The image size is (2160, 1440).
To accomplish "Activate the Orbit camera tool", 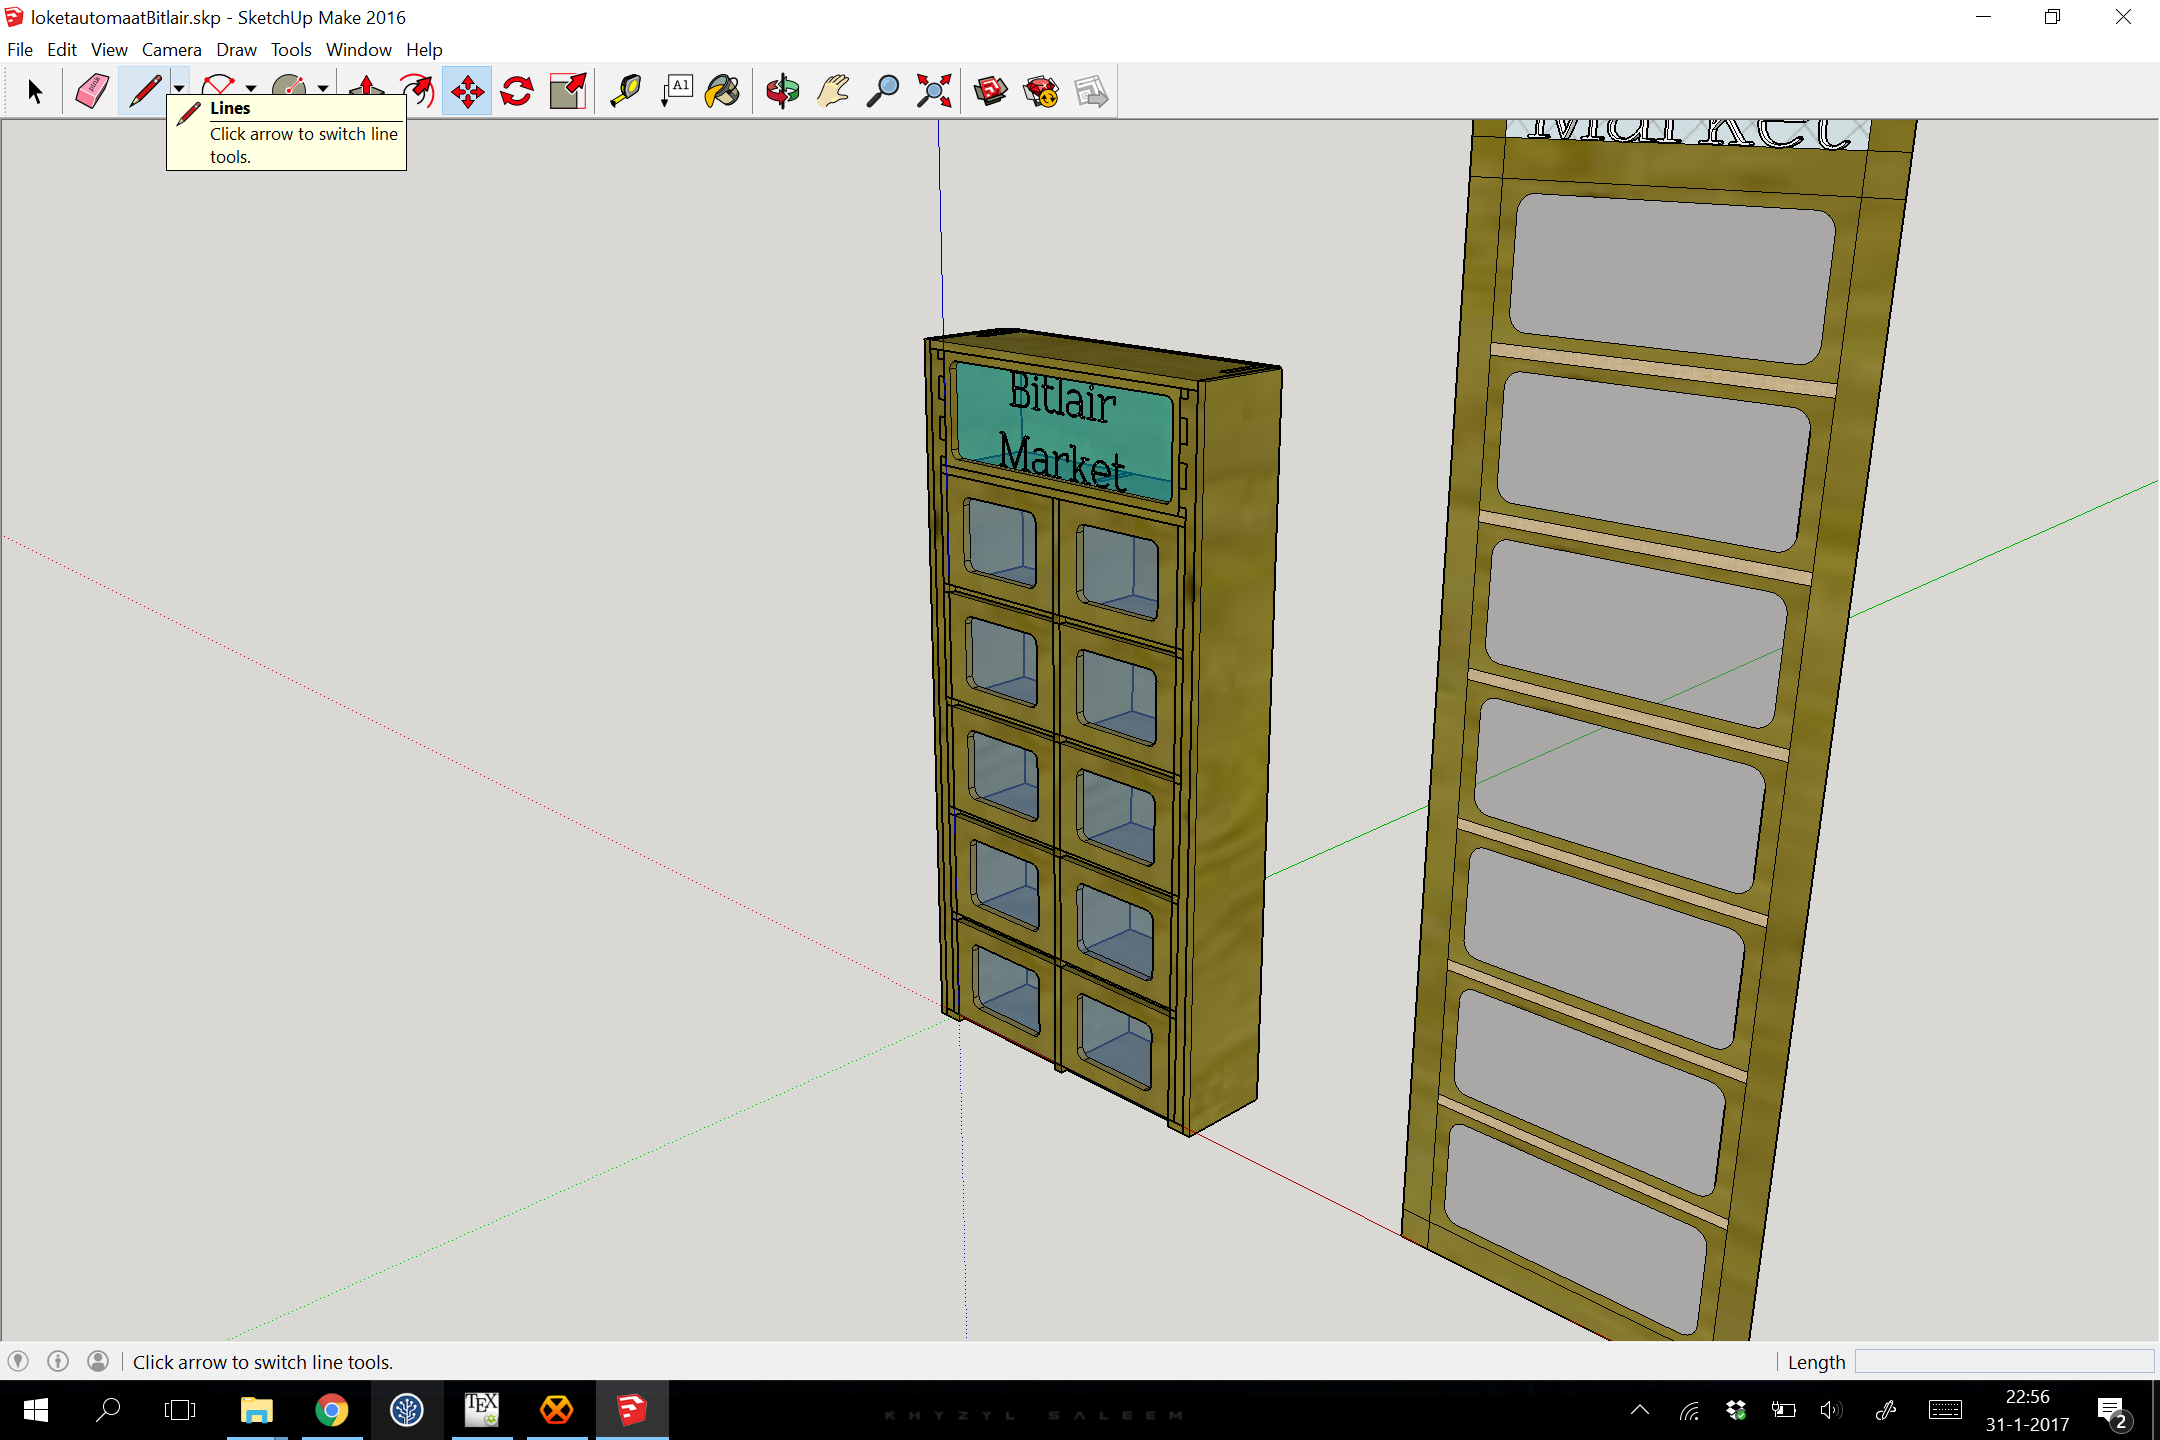I will coord(782,92).
